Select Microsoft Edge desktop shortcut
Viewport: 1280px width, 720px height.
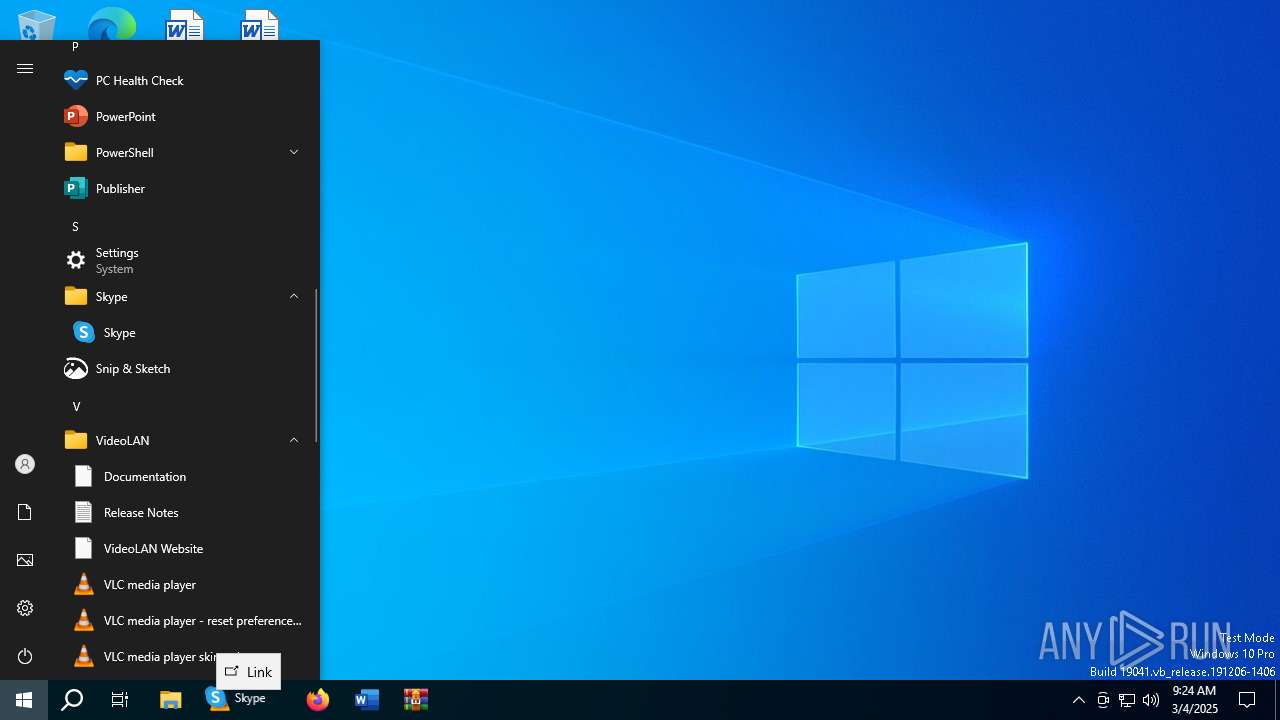111,25
